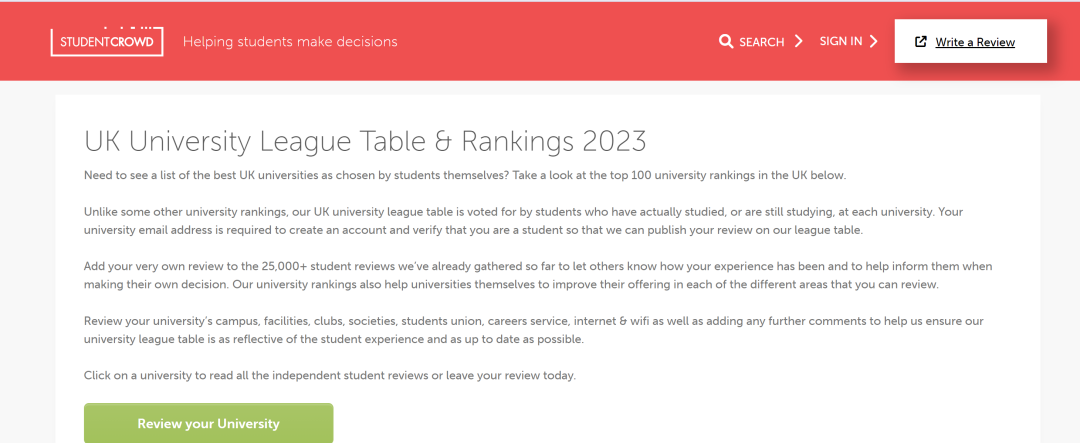The width and height of the screenshot is (1080, 443).
Task: Select the UK University League Table heading
Action: 365,141
